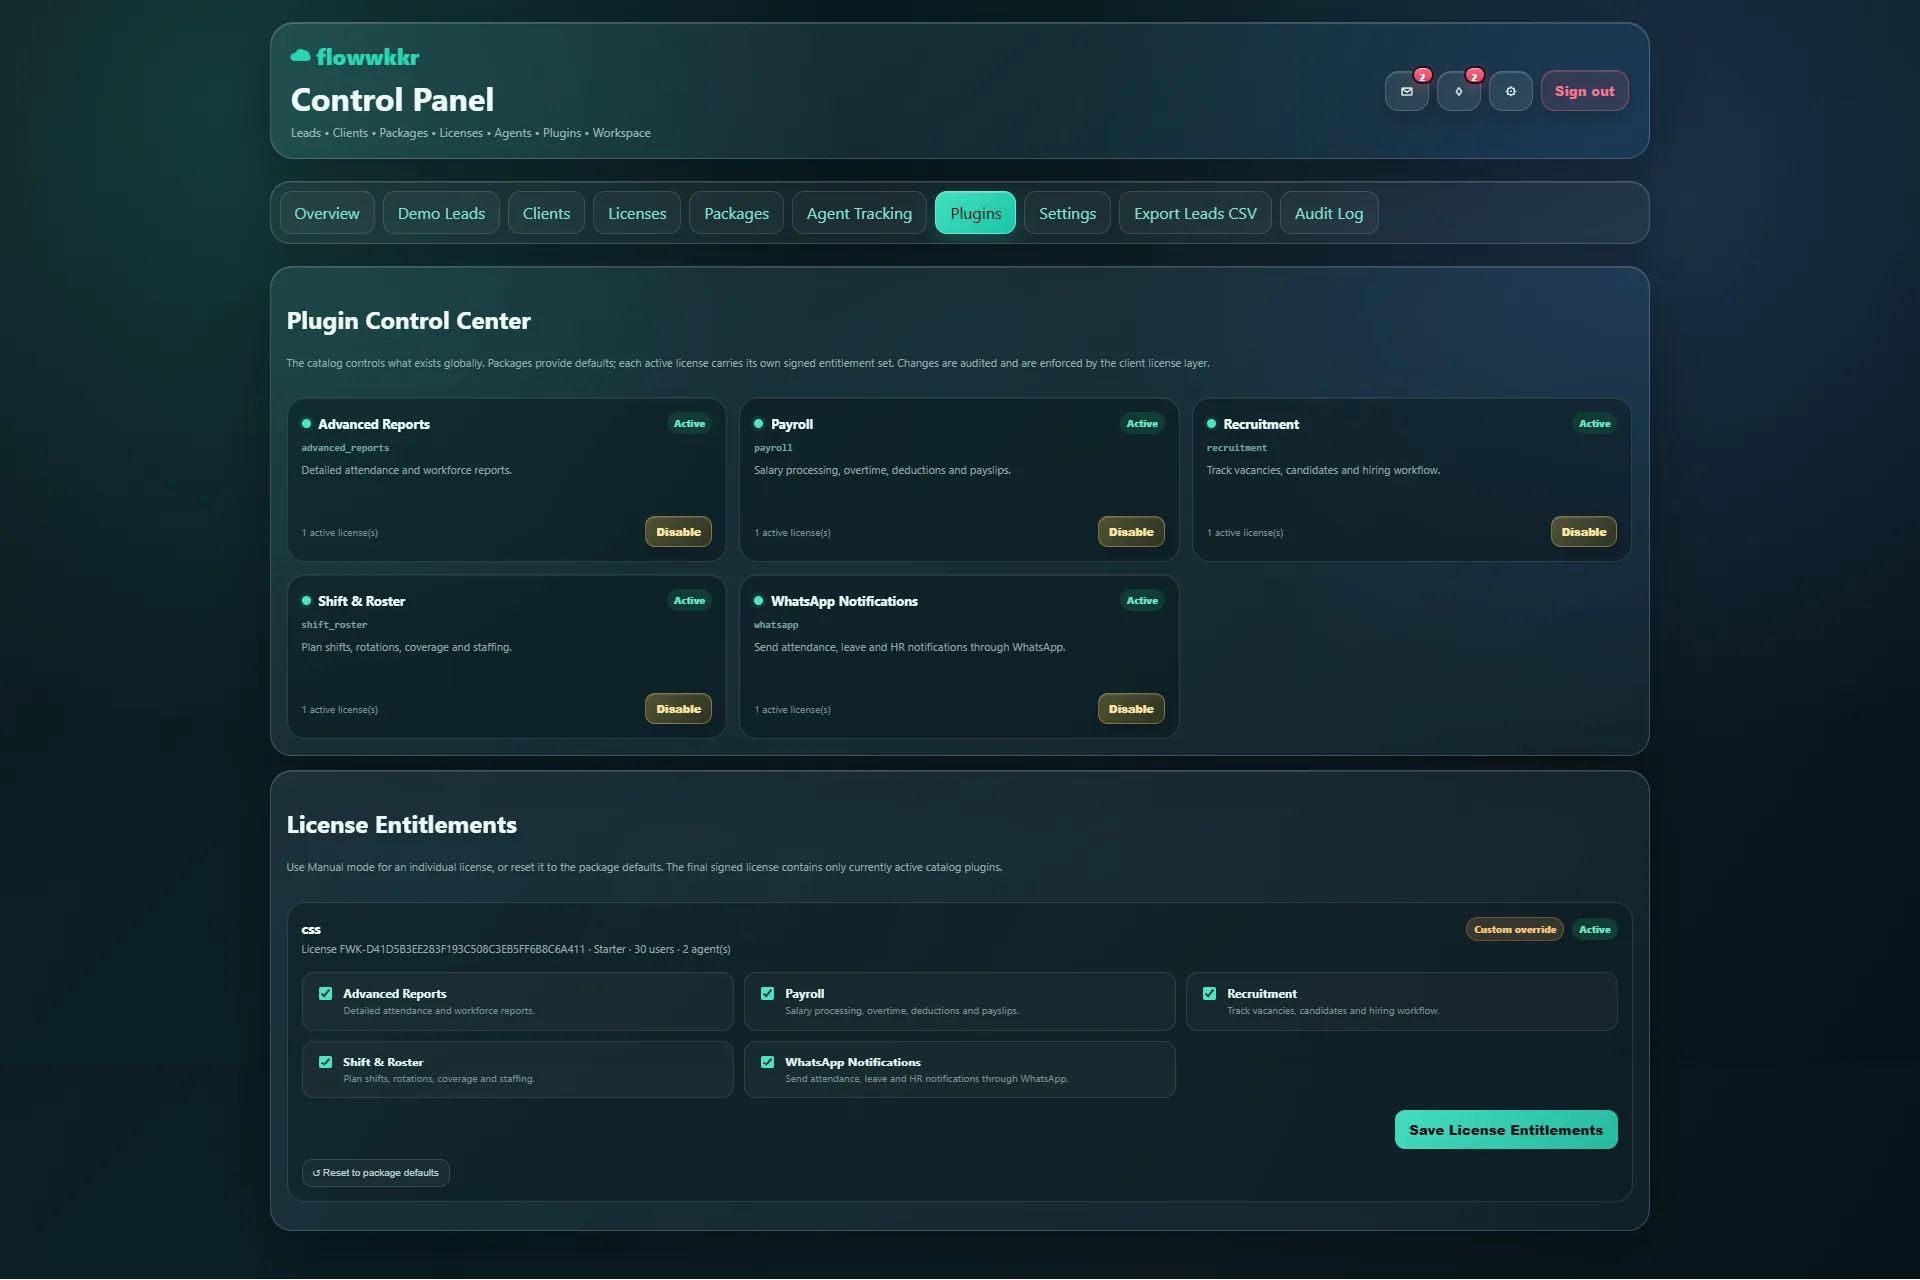The width and height of the screenshot is (1920, 1280).
Task: Click the whatsapp plugin key text
Action: pyautogui.click(x=776, y=625)
